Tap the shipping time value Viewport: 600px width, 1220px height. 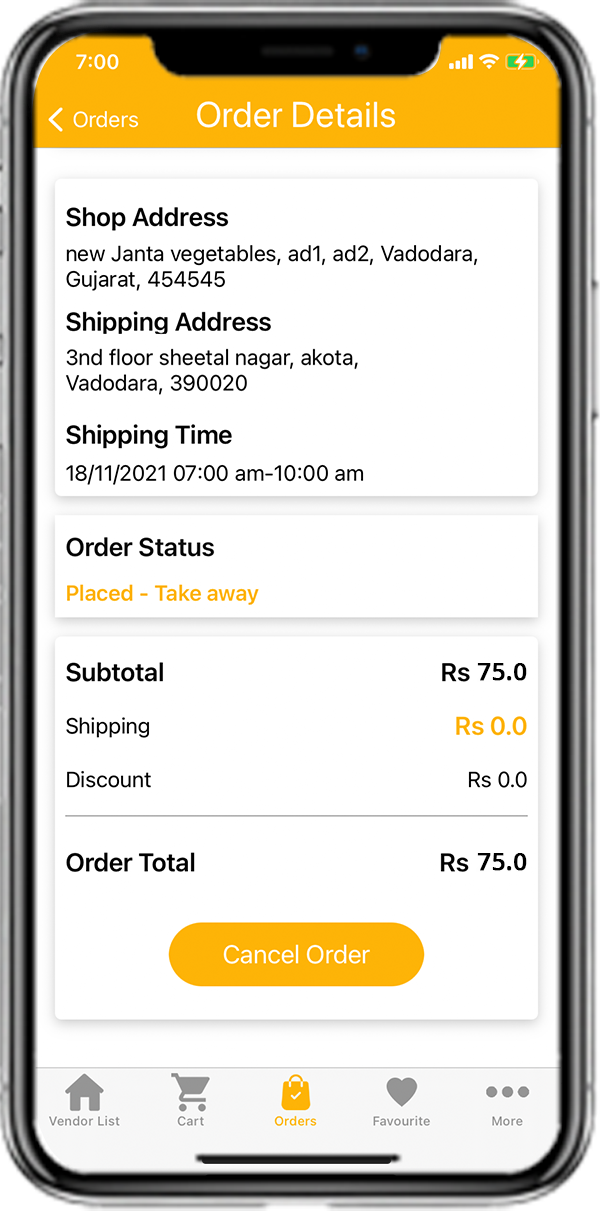[x=215, y=473]
